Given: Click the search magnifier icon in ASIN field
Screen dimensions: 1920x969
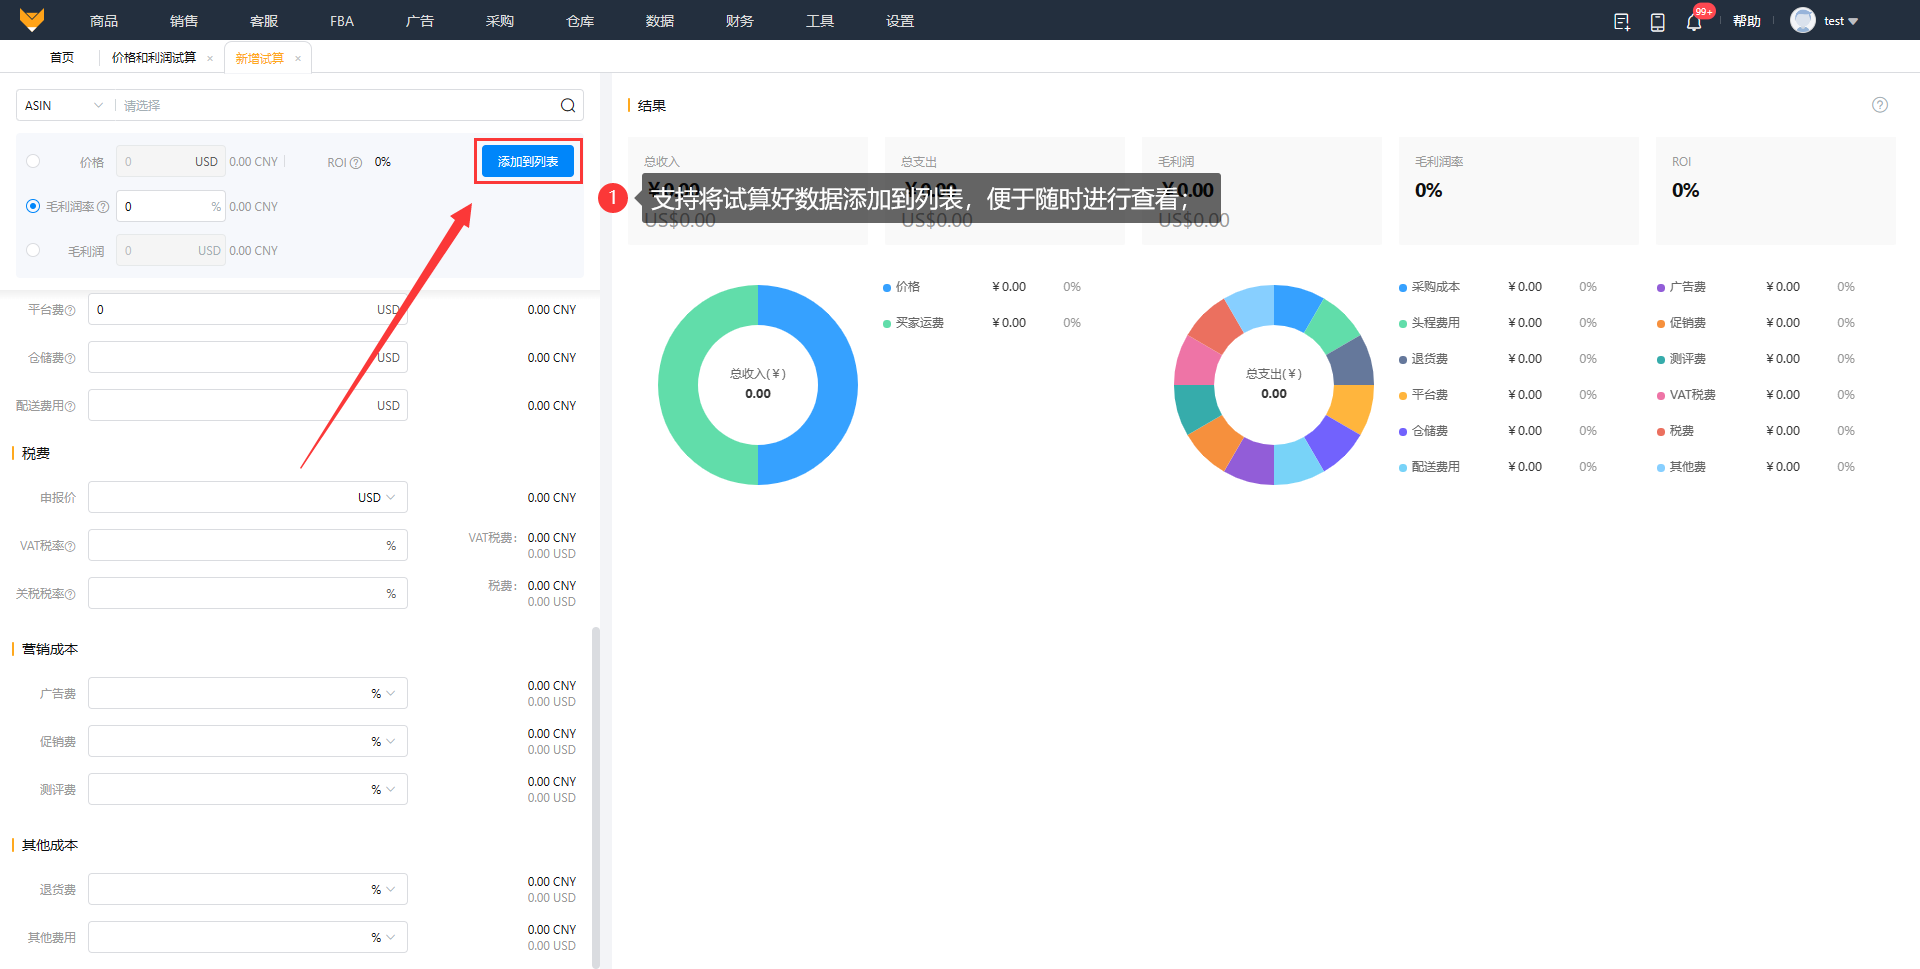Looking at the screenshot, I should tap(567, 106).
